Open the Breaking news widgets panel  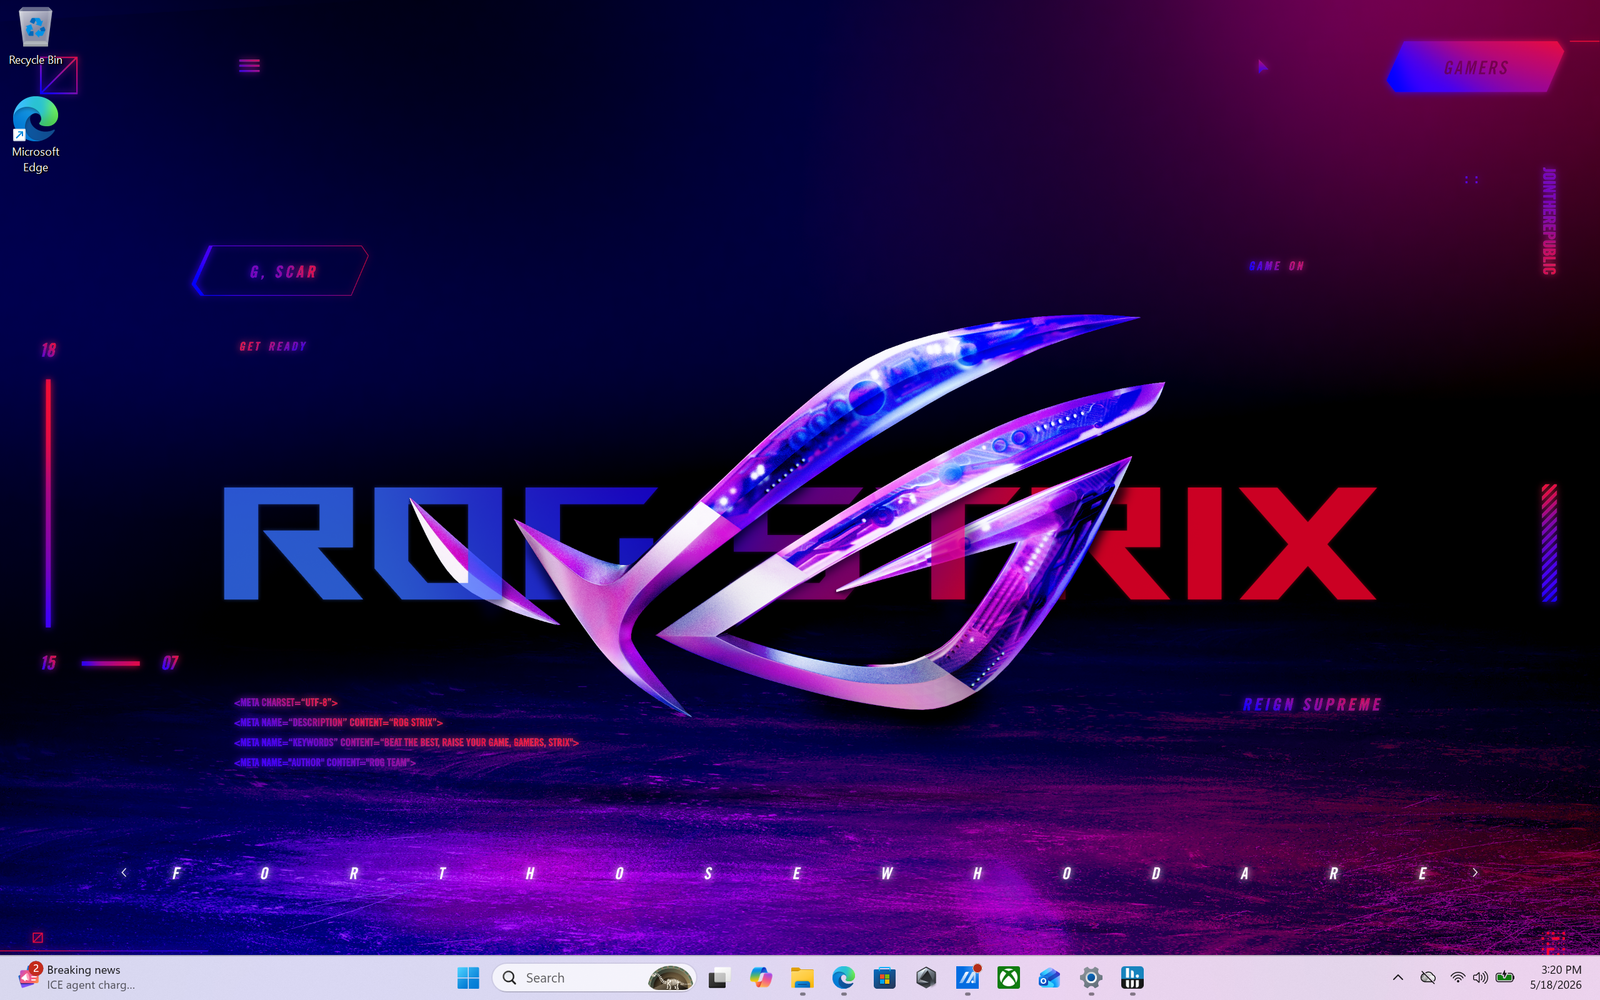(x=77, y=978)
